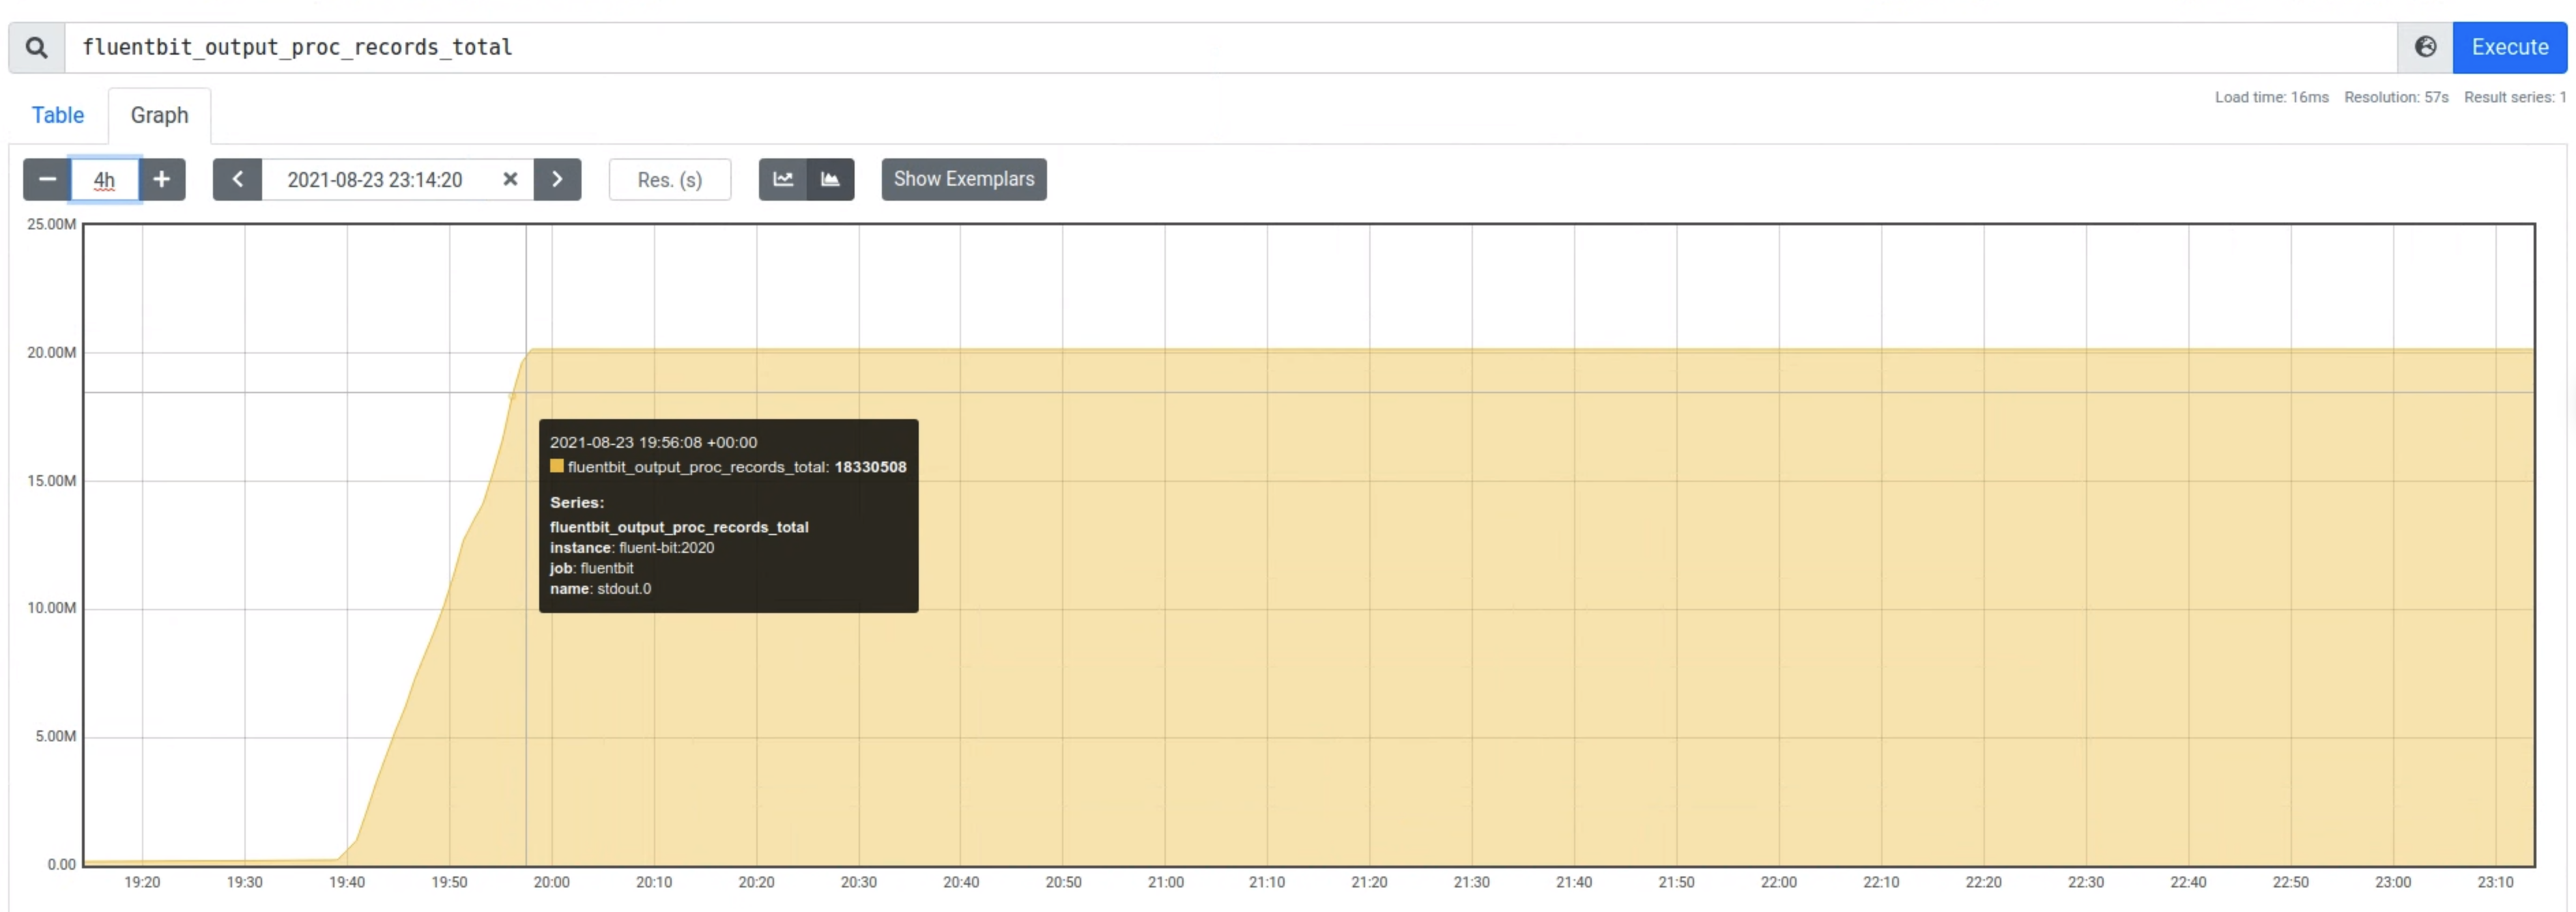Select the line graph display icon
This screenshot has height=912, width=2576.
783,179
